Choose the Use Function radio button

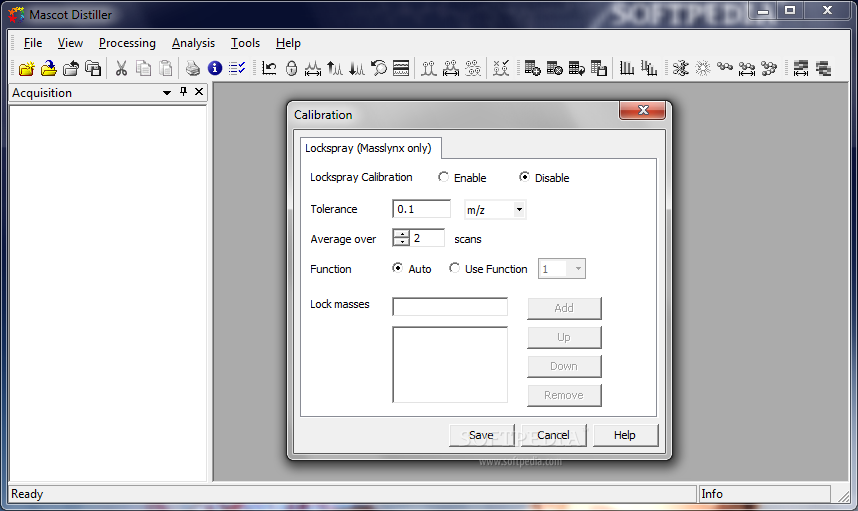pos(454,268)
